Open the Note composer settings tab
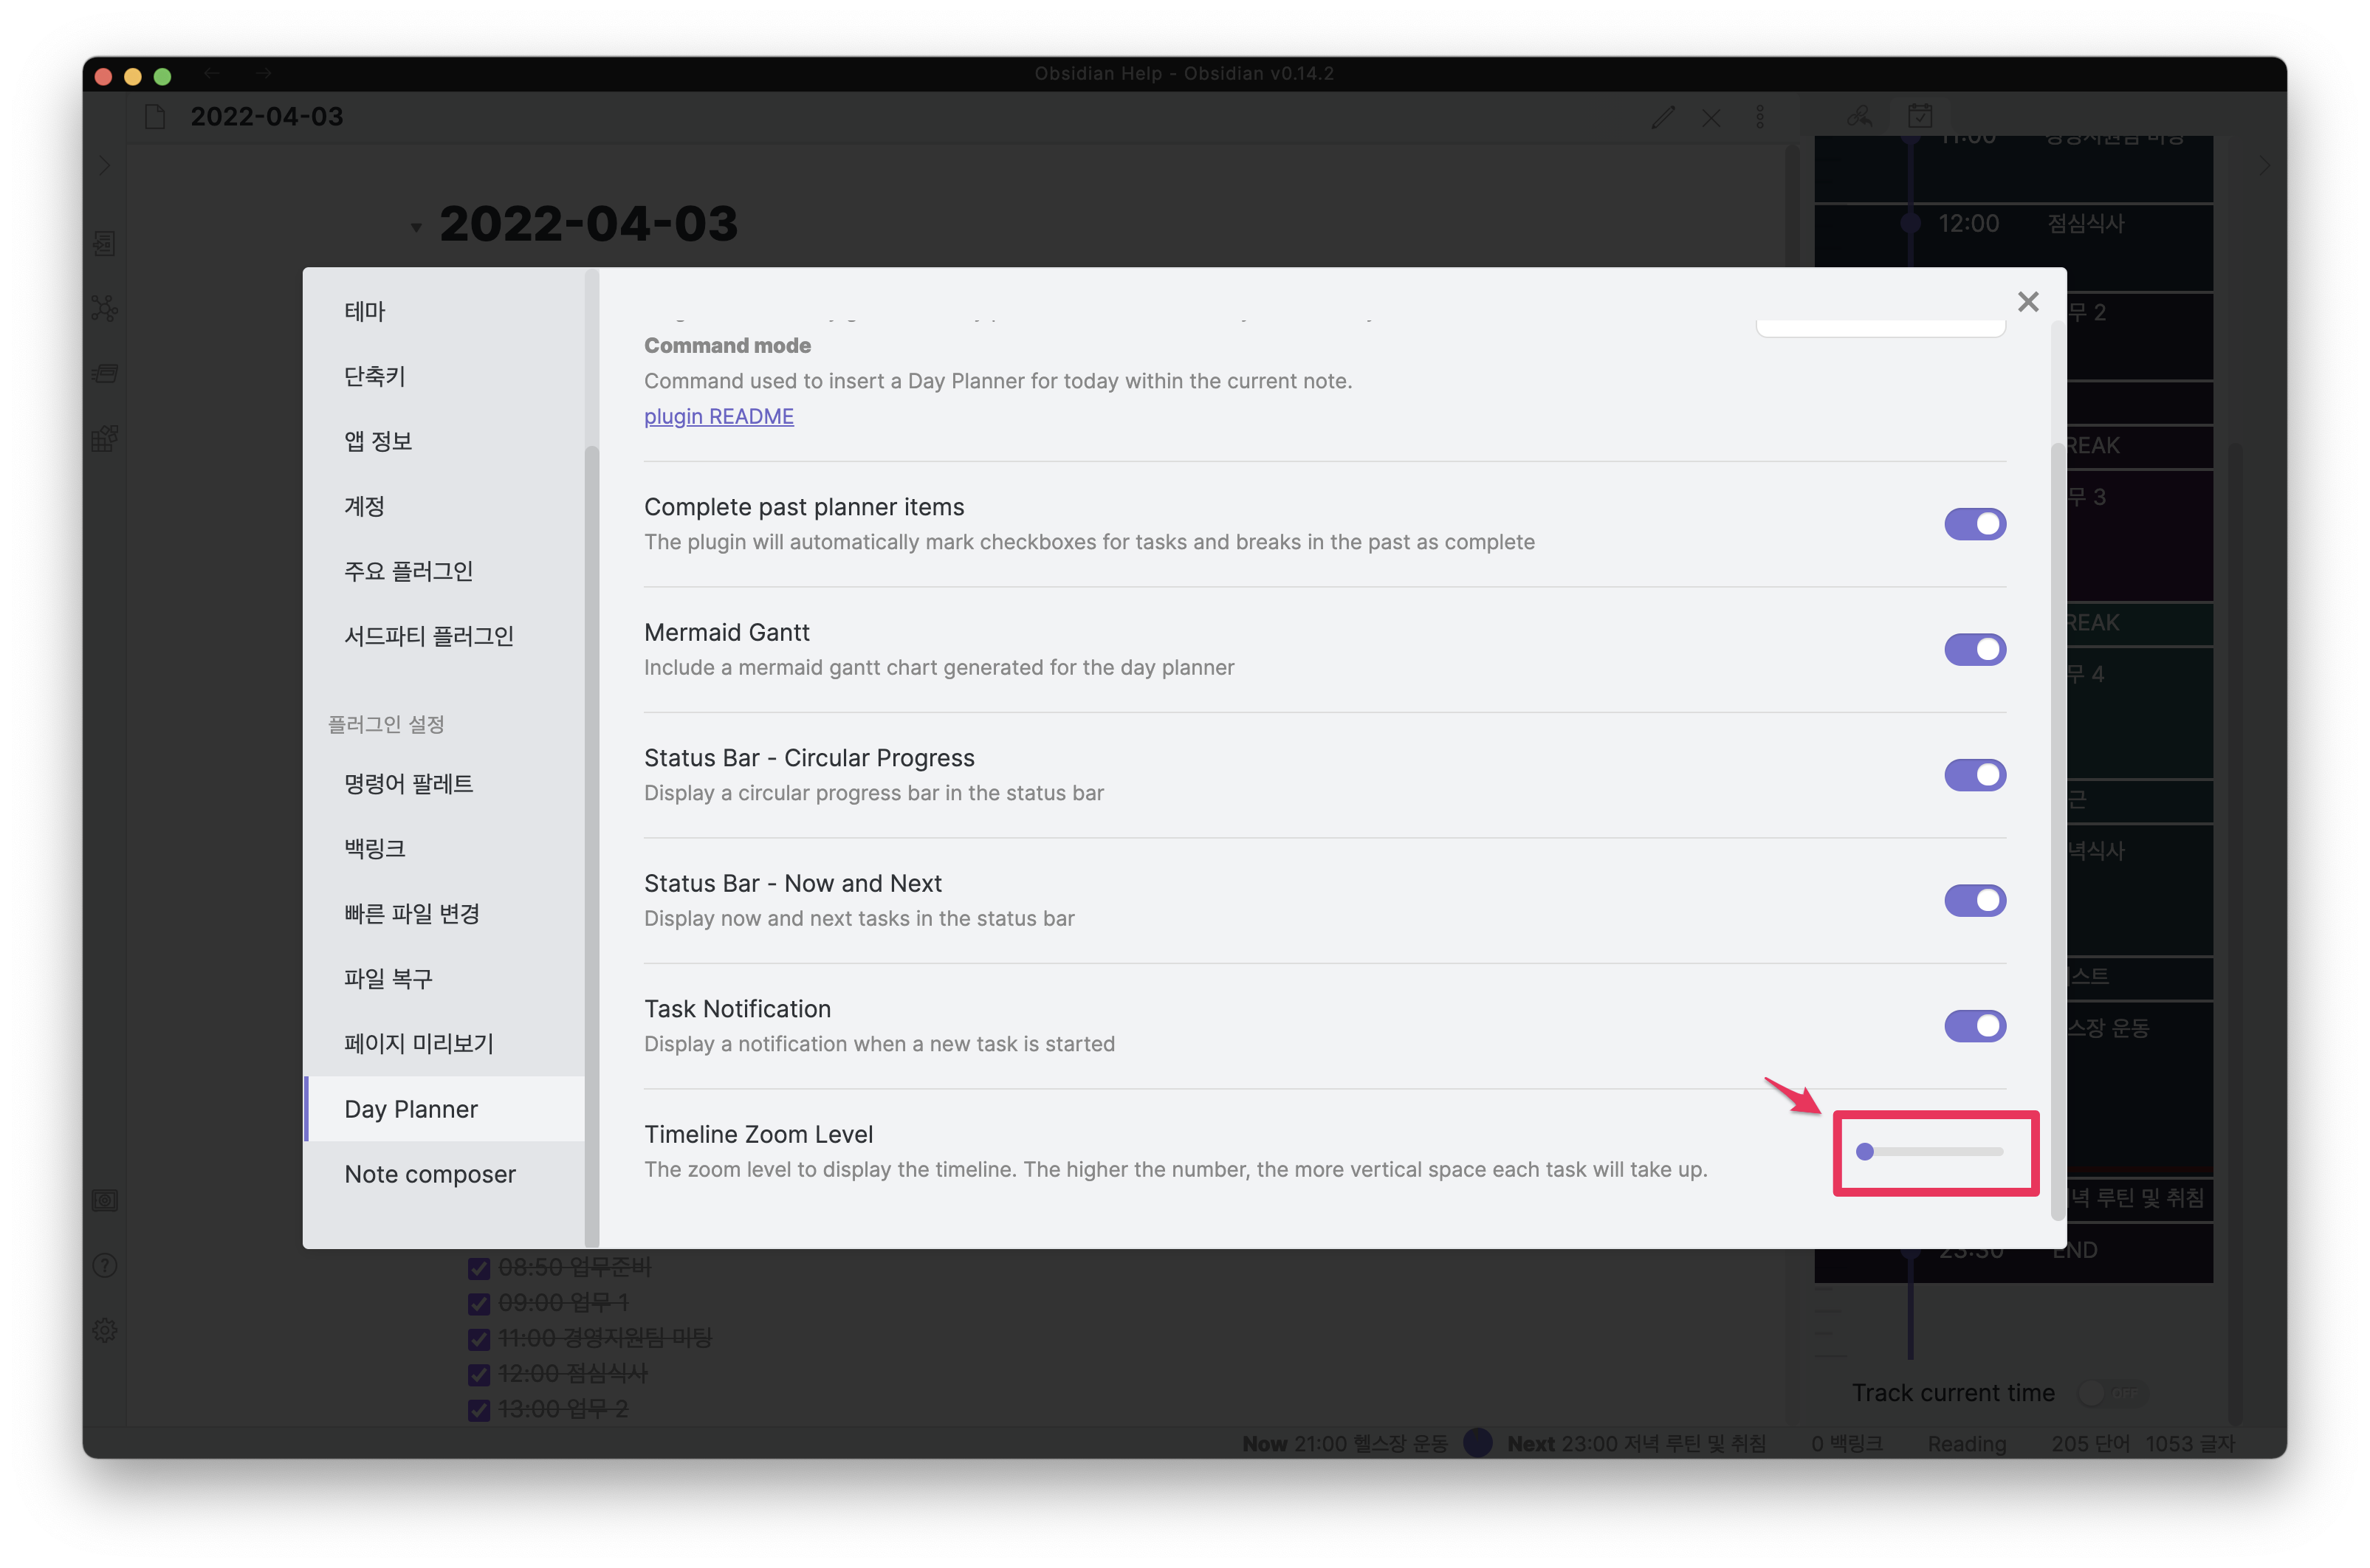The width and height of the screenshot is (2370, 1568). pyautogui.click(x=430, y=1174)
